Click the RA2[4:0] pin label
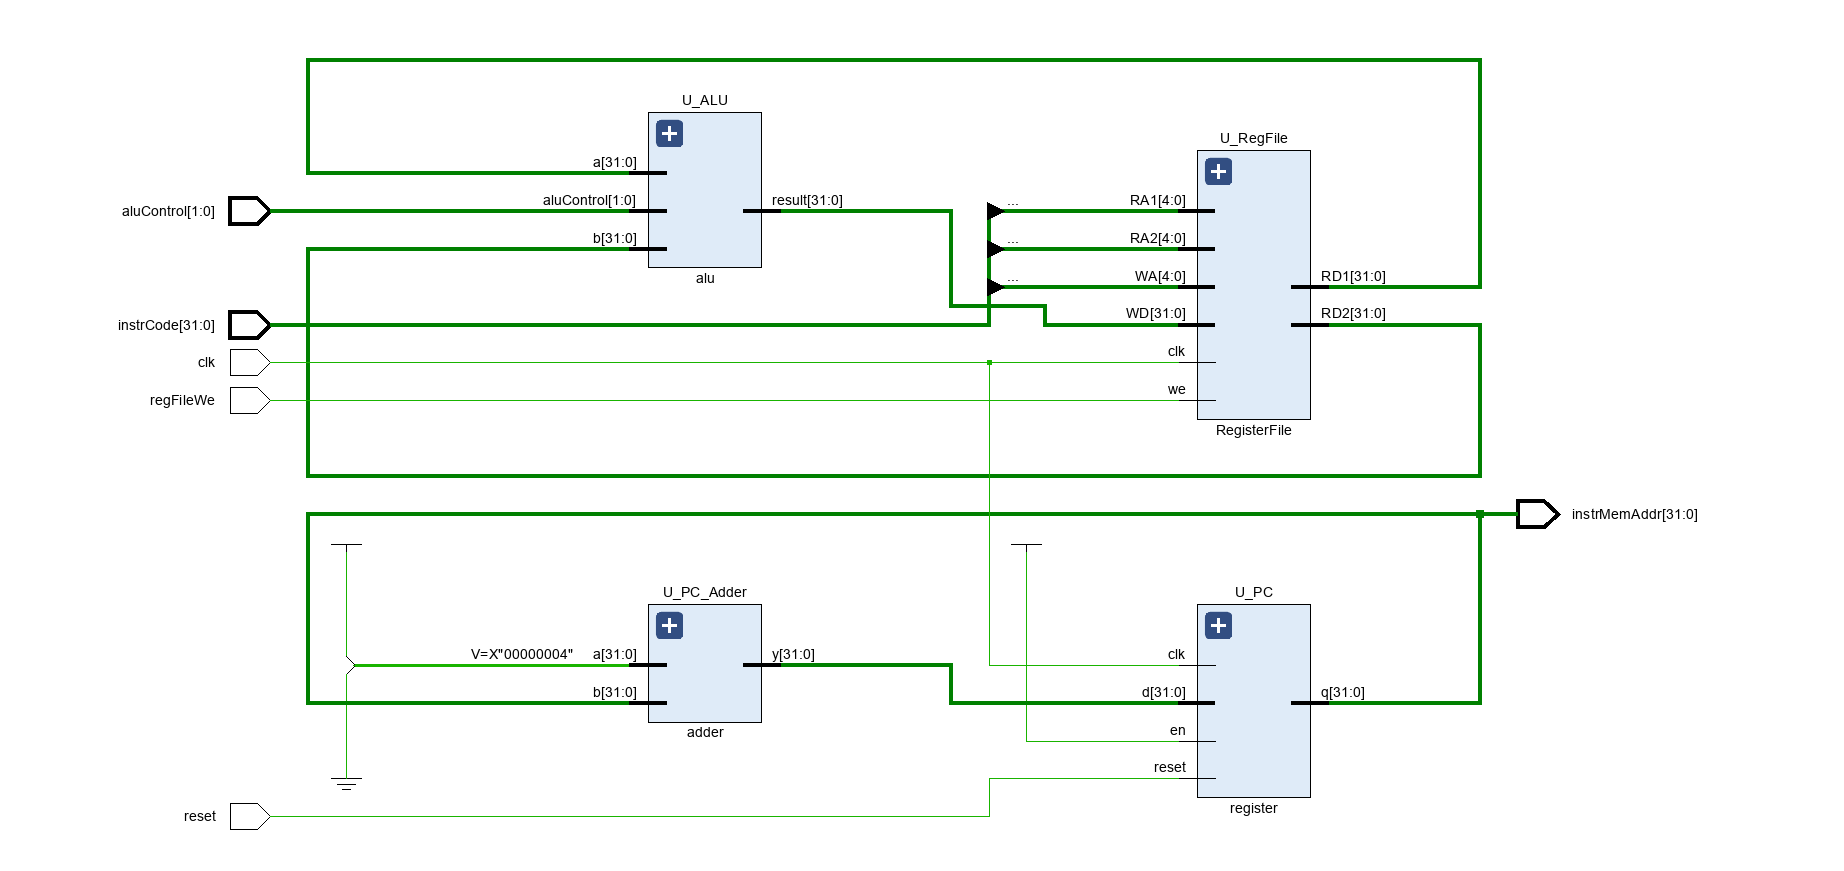The width and height of the screenshot is (1844, 871). 1158,238
